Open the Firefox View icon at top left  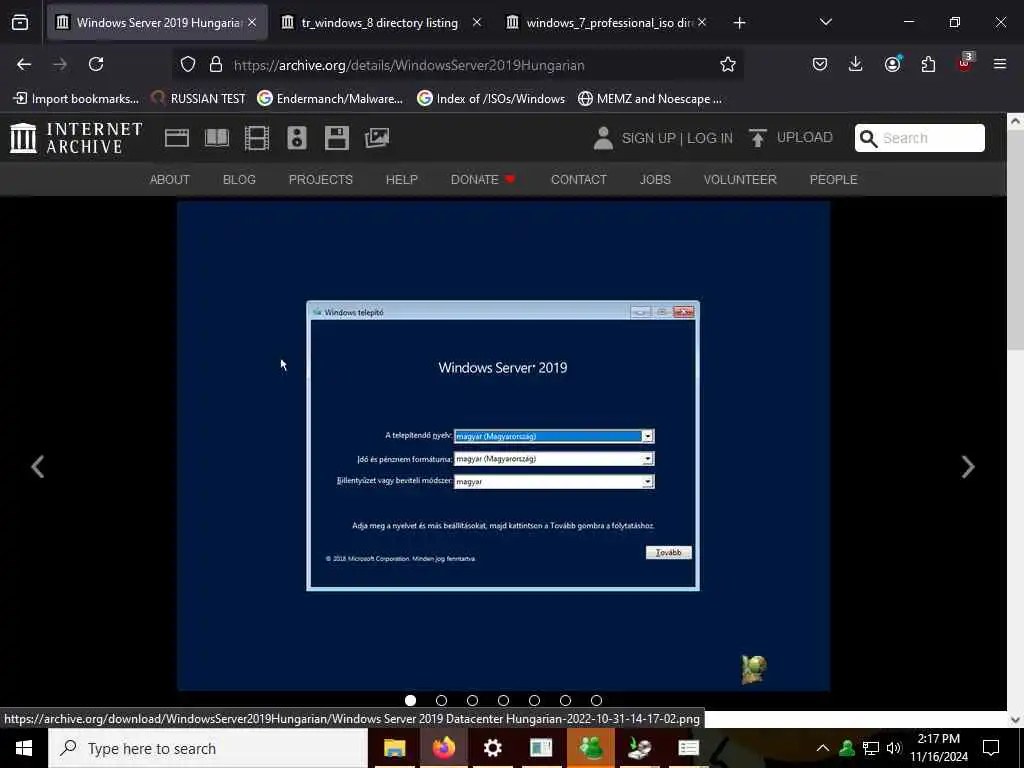(x=20, y=23)
